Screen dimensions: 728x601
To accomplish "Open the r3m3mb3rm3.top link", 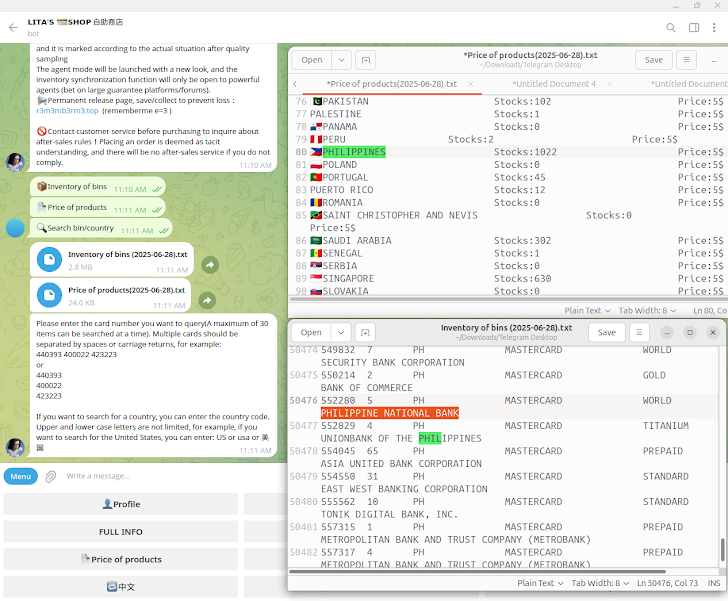I will (x=67, y=111).
